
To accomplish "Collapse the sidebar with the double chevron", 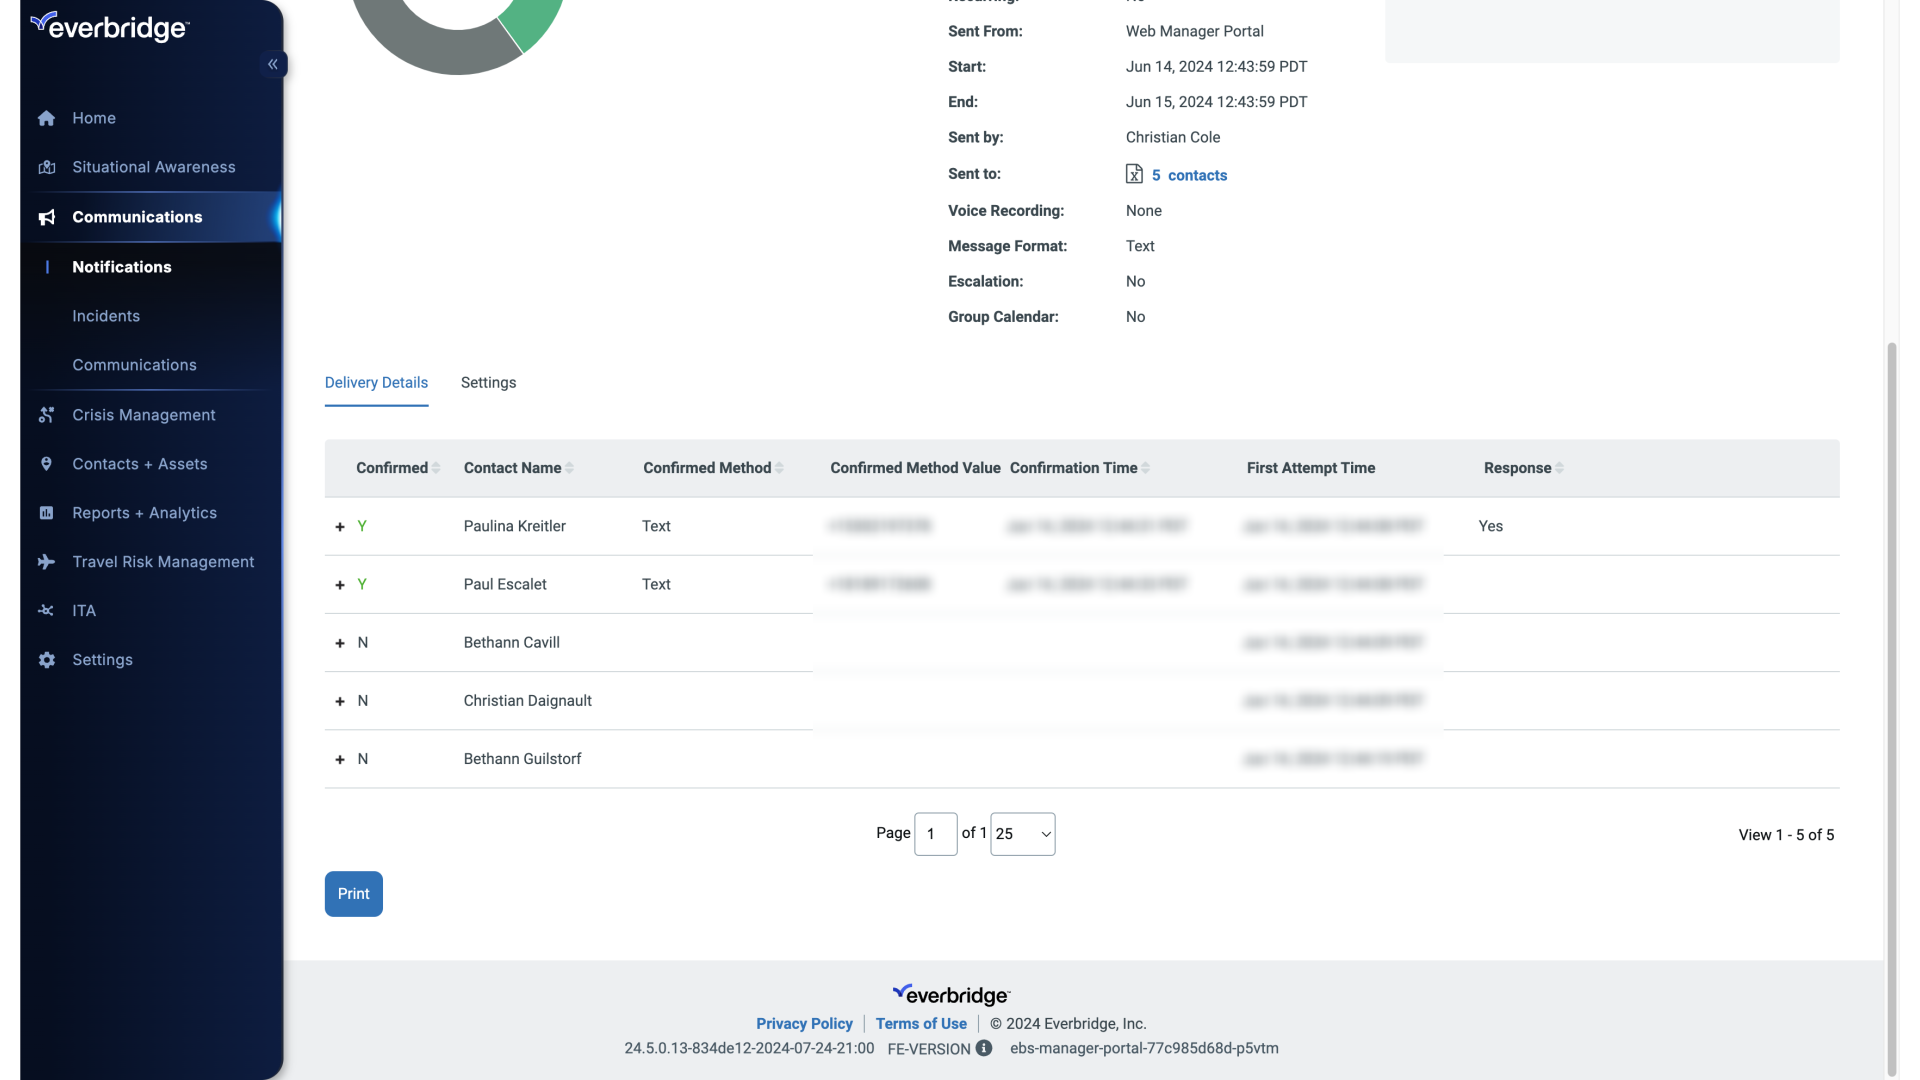I will [x=272, y=64].
